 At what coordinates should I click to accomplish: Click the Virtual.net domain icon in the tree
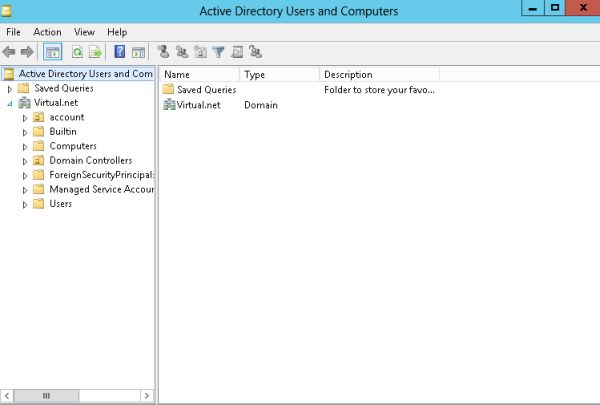click(24, 103)
